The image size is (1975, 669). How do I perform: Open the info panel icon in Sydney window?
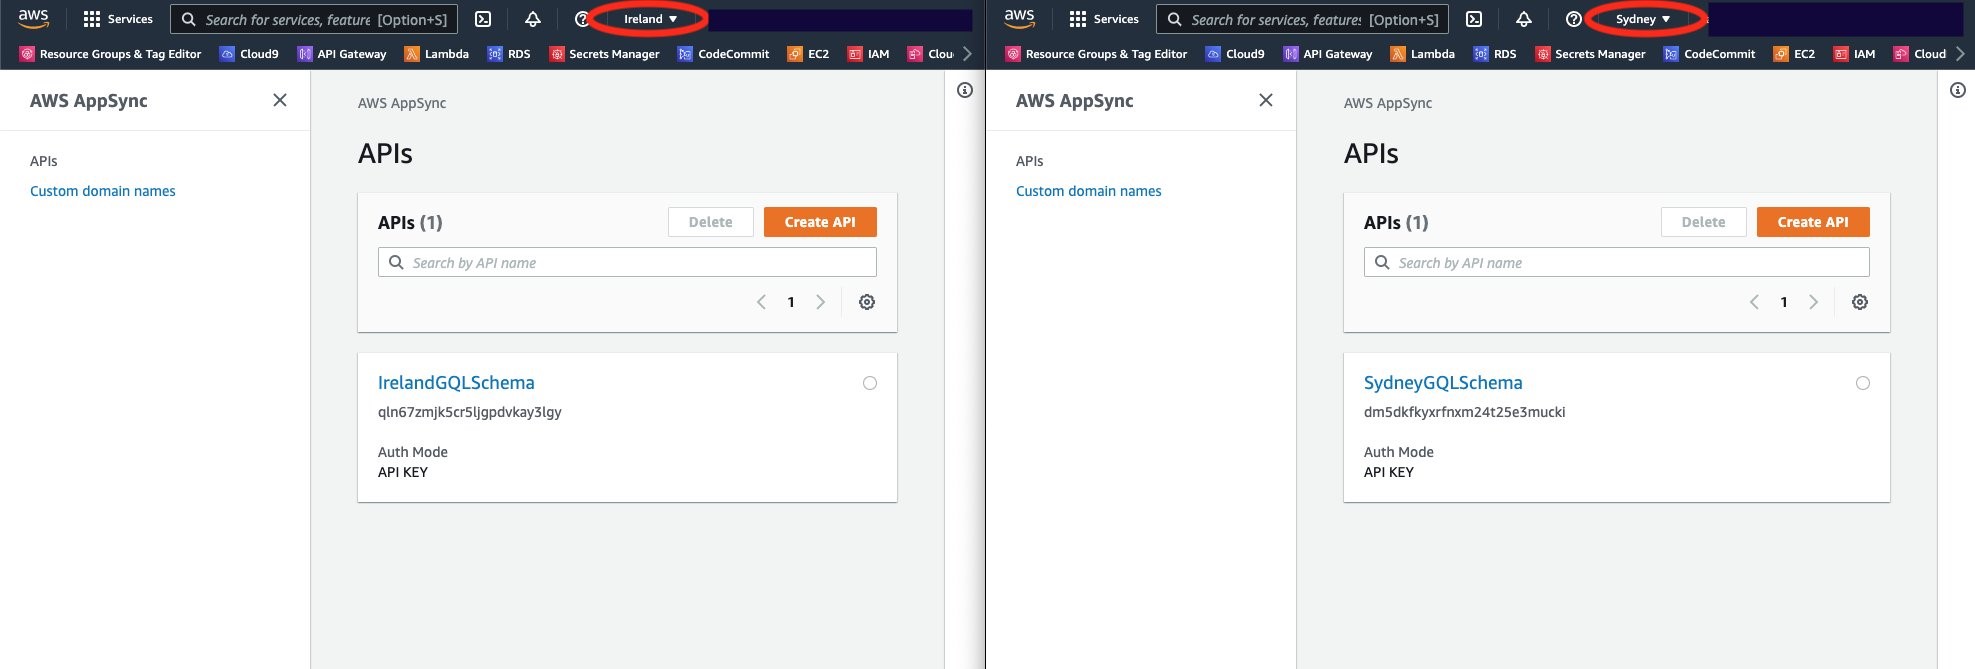pos(1958,90)
